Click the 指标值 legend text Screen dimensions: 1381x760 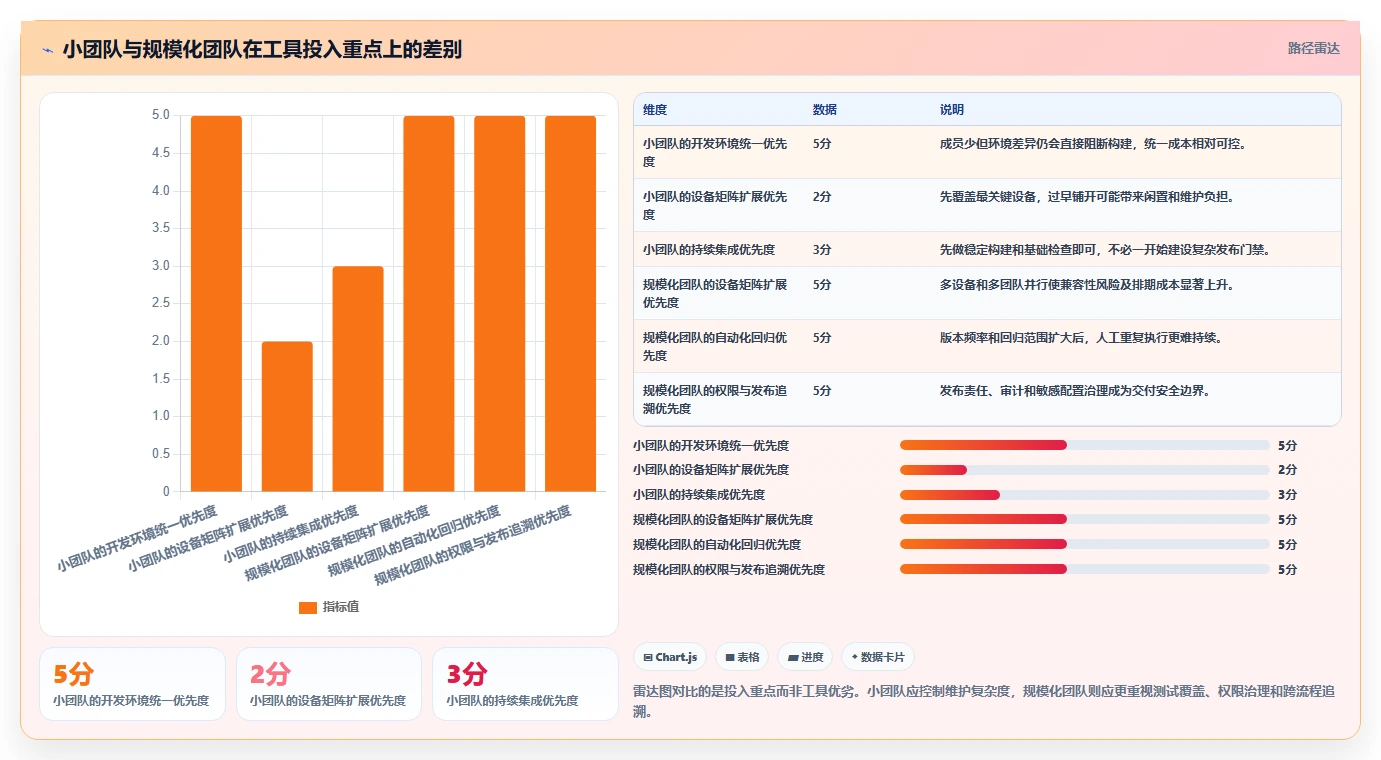tap(341, 607)
